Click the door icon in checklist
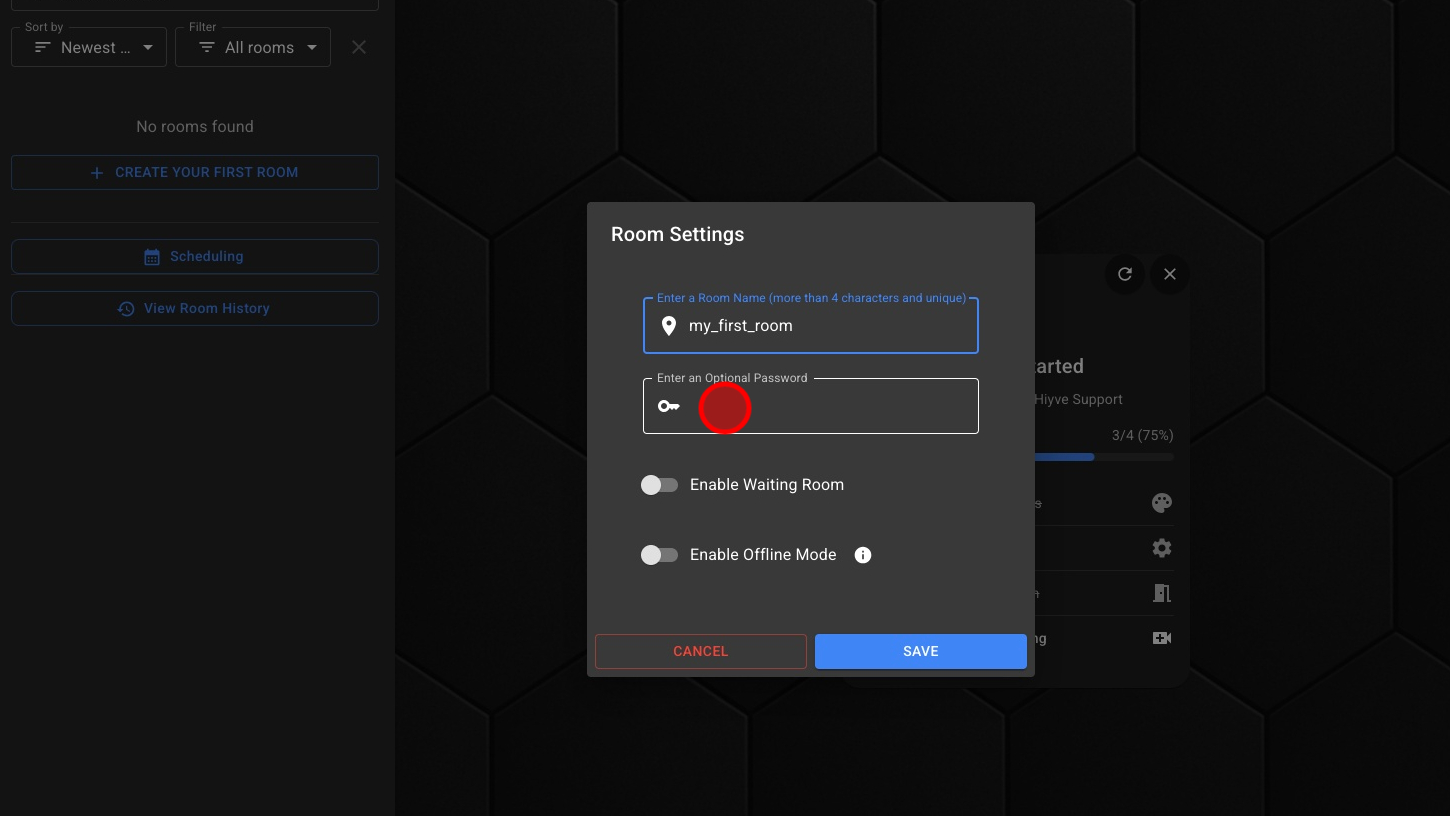The image size is (1450, 816). [x=1161, y=593]
